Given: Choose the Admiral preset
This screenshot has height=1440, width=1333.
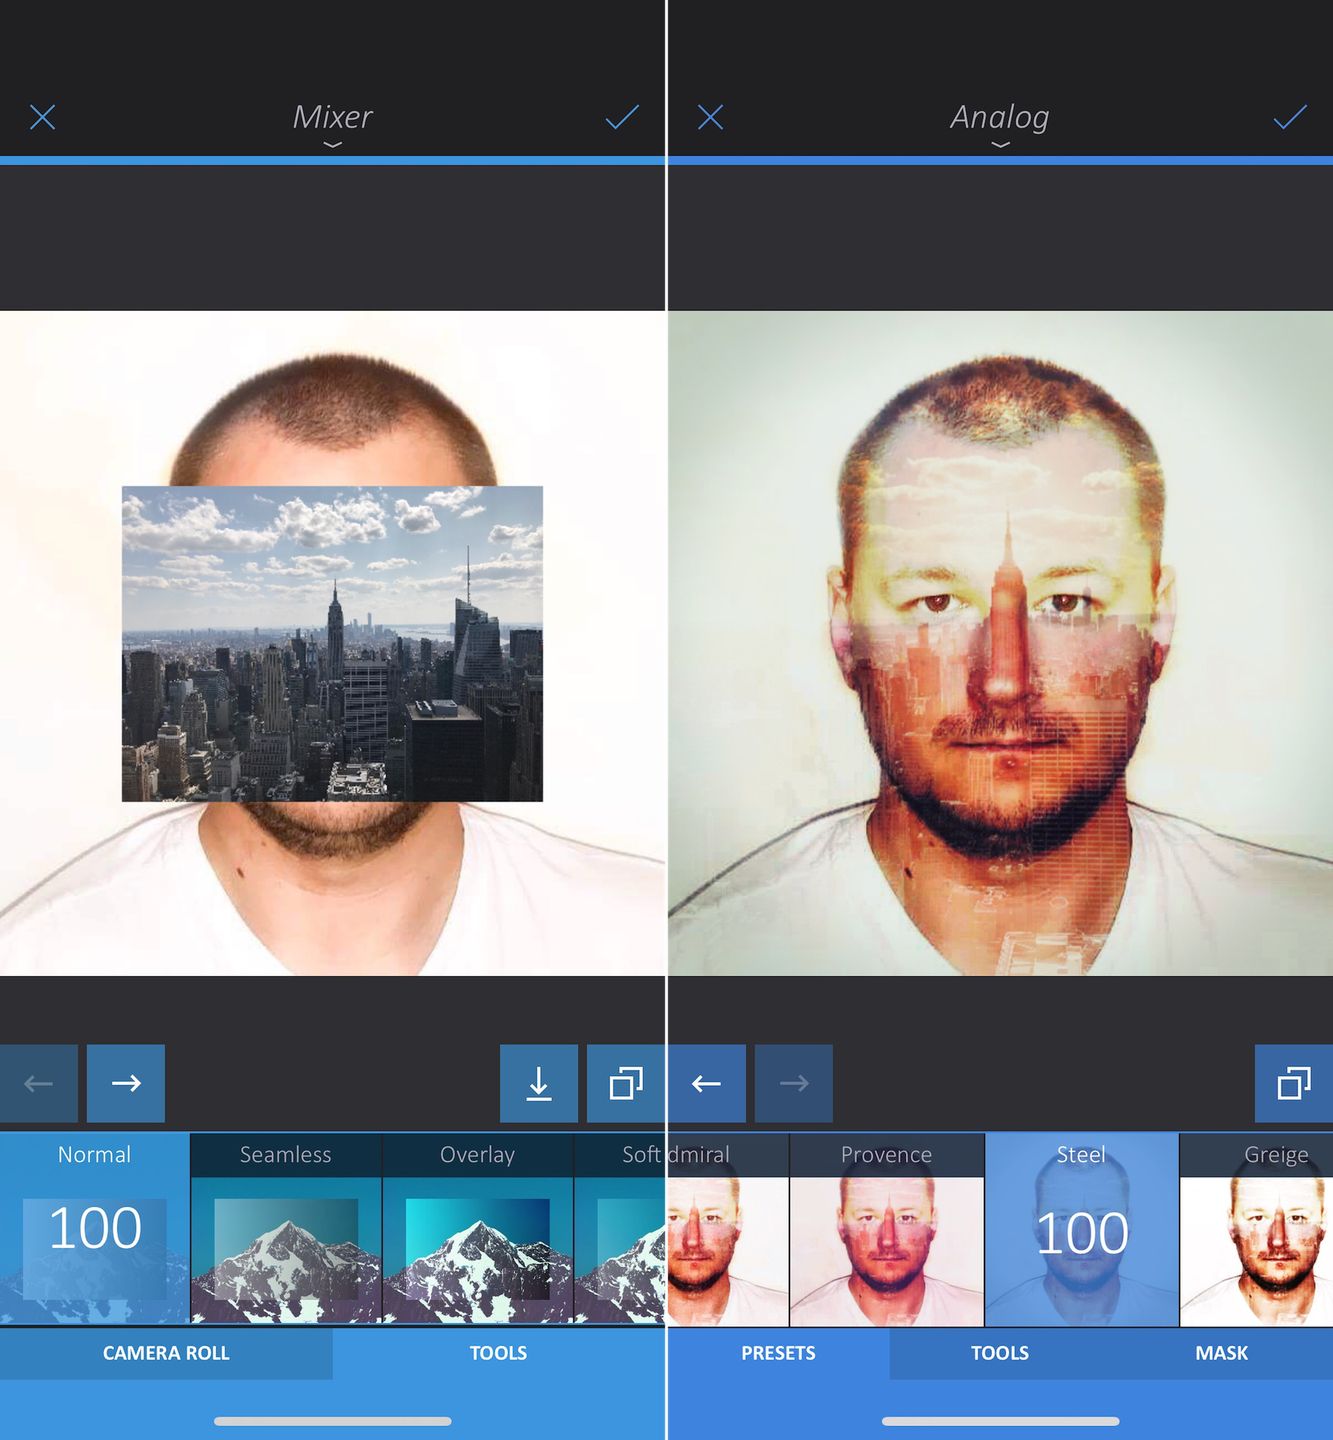Looking at the screenshot, I should (x=728, y=1229).
